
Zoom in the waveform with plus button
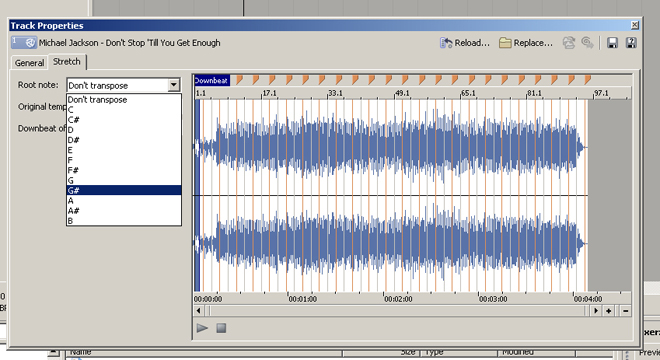point(609,311)
